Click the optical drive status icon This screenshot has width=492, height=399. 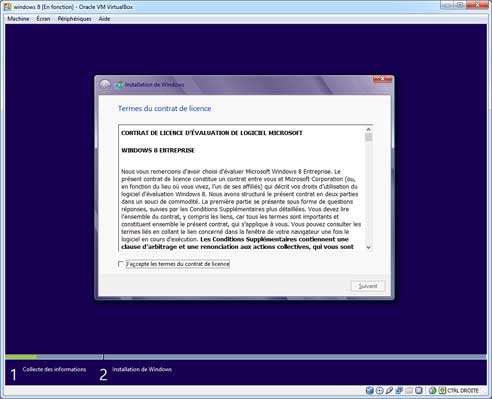(379, 390)
